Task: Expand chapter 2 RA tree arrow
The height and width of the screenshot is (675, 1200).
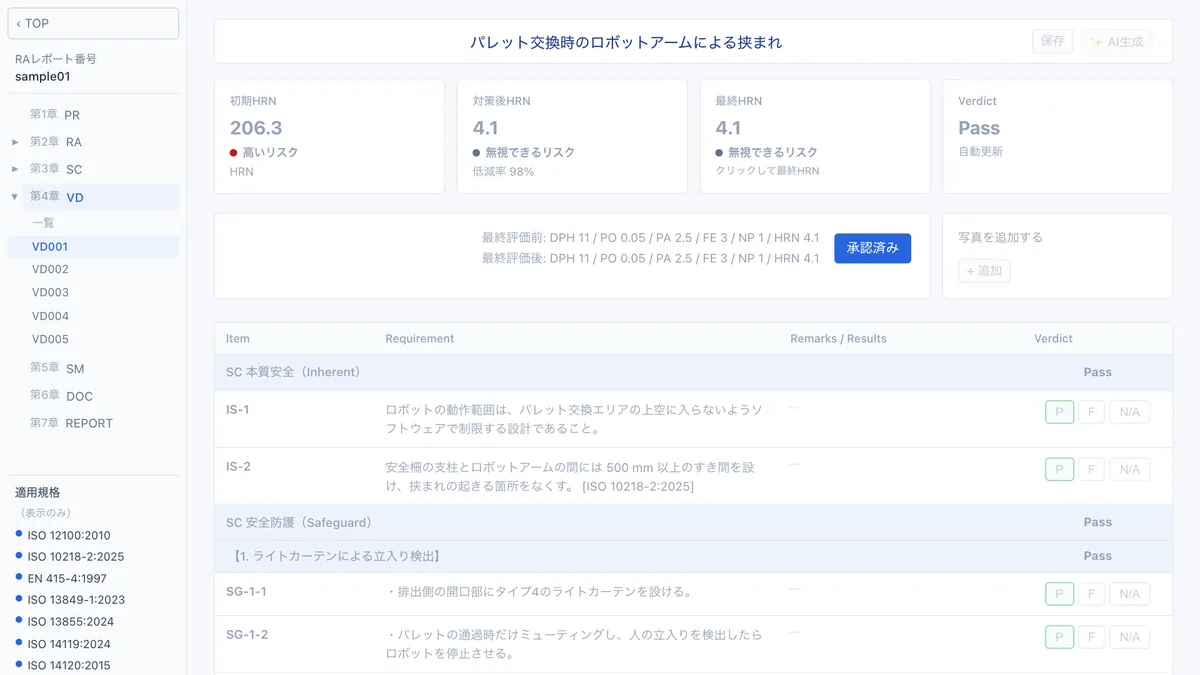Action: pos(15,142)
